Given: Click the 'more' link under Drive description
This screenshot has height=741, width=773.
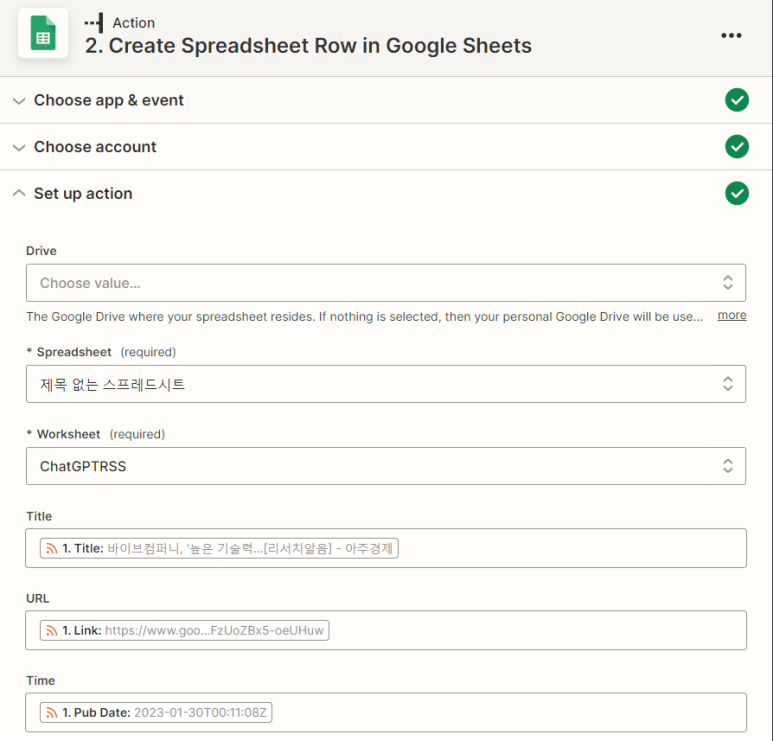Looking at the screenshot, I should point(732,315).
